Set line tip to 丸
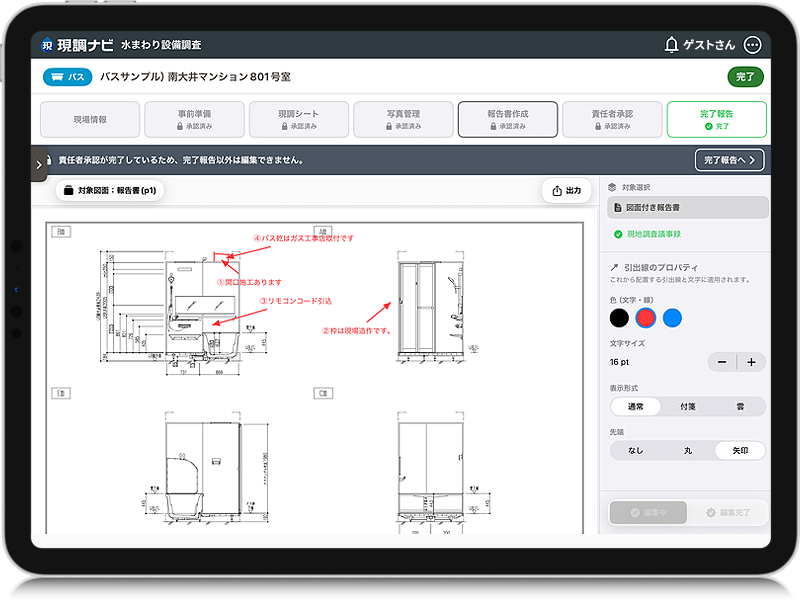800x609 pixels. (x=688, y=450)
